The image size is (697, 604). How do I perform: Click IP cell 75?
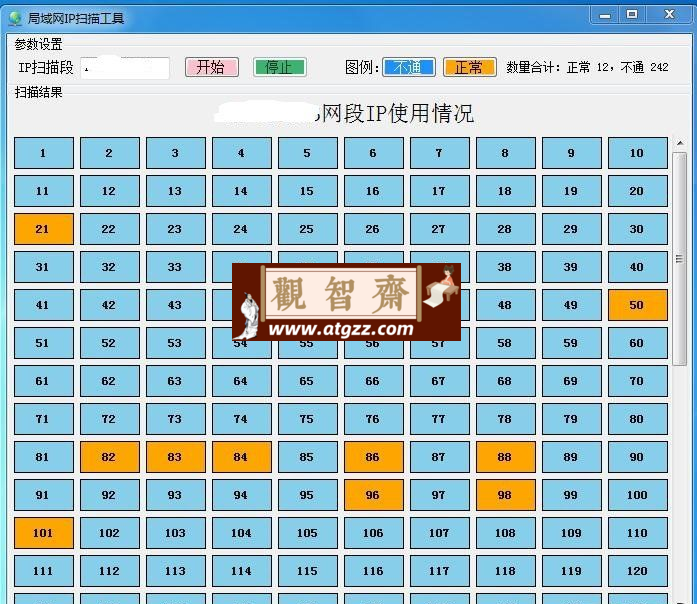(x=308, y=419)
